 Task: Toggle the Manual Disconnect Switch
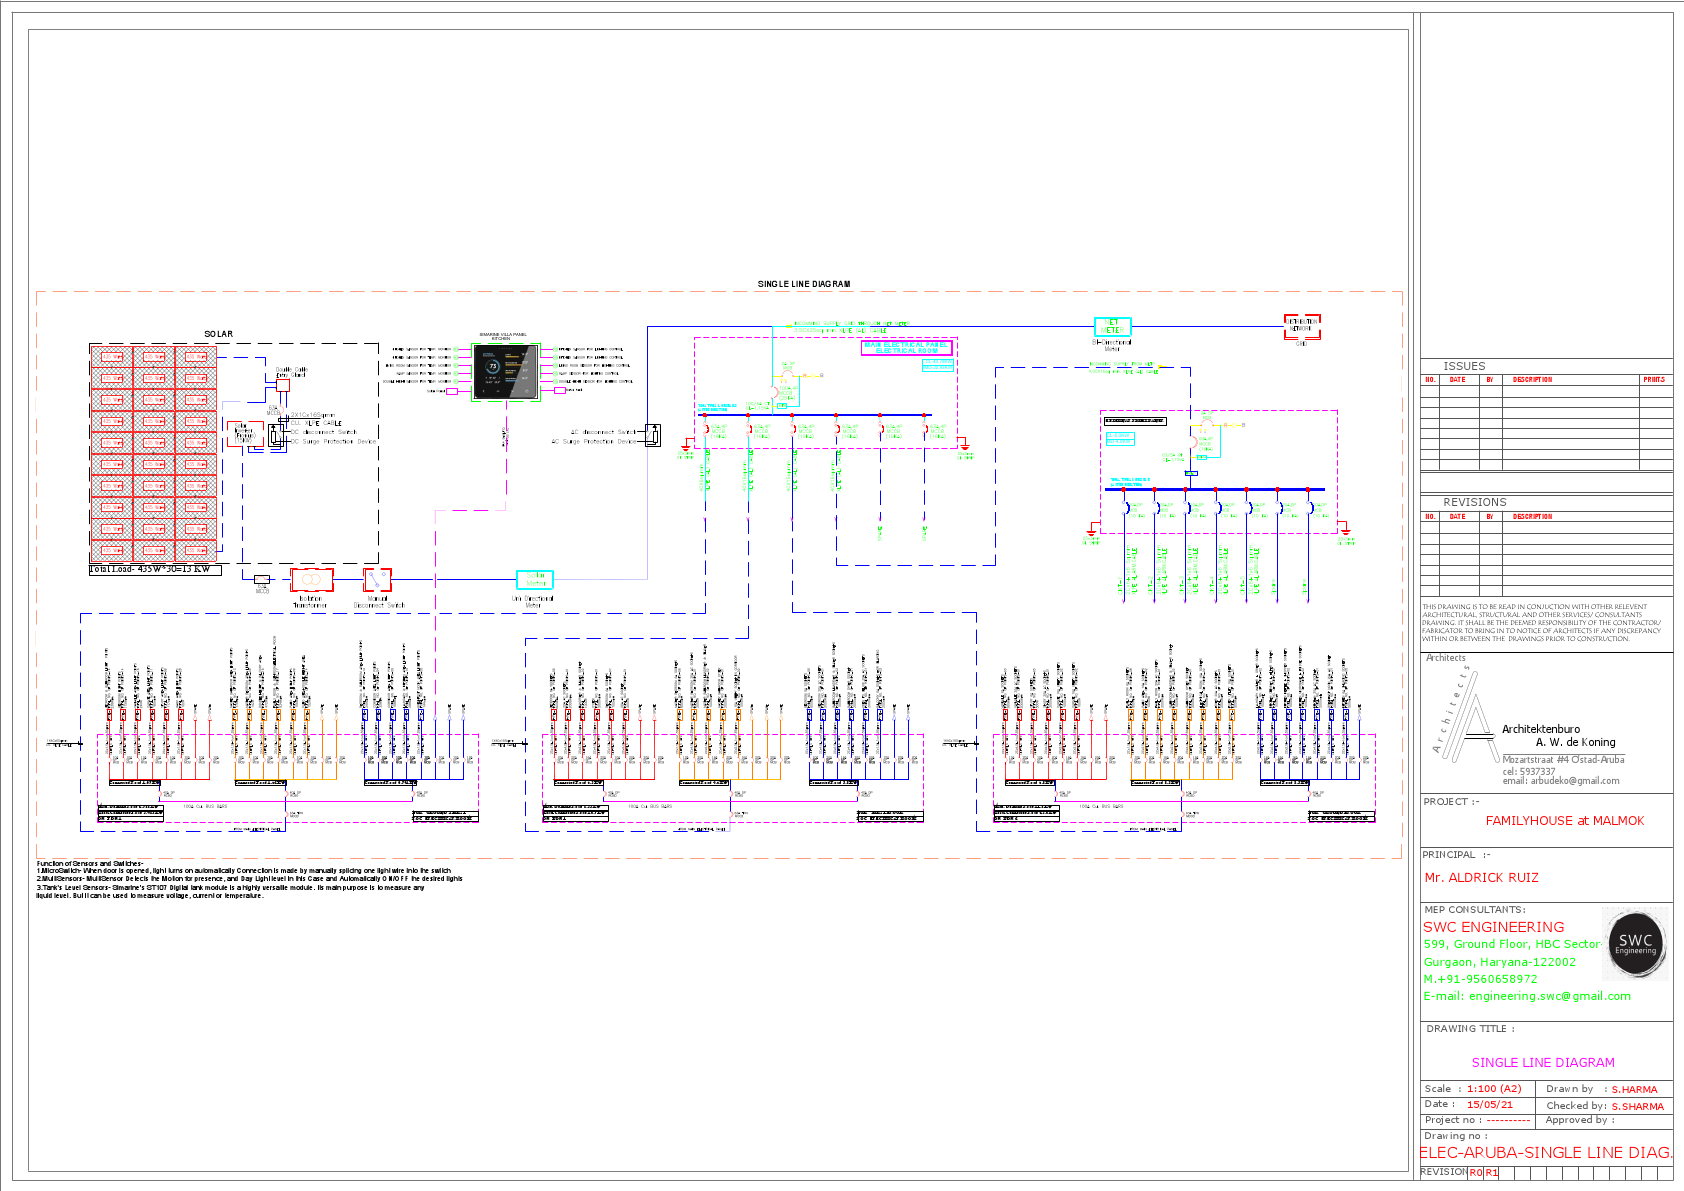click(x=378, y=578)
